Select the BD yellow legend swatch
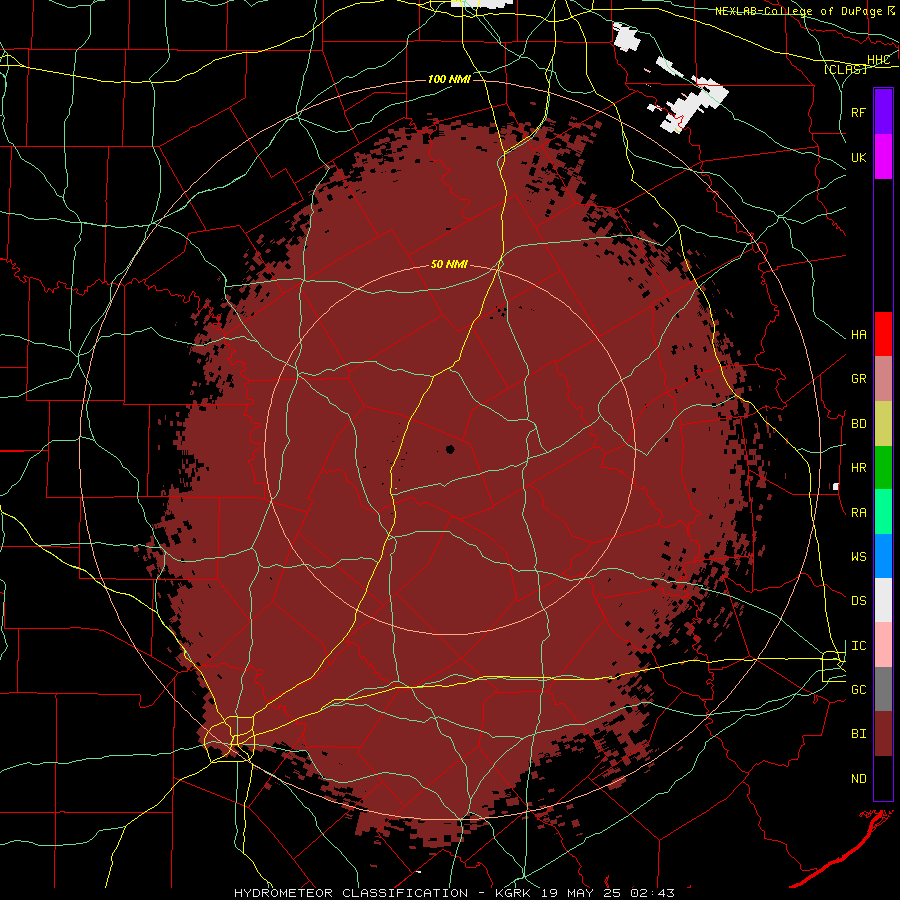900x900 pixels. point(883,424)
